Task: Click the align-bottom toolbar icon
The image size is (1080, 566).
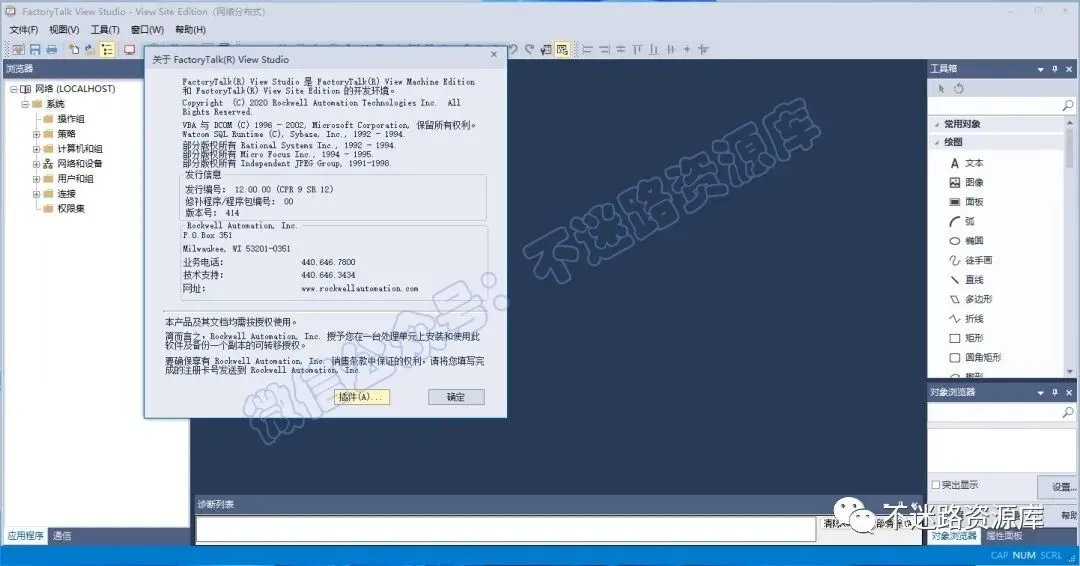Action: 654,50
